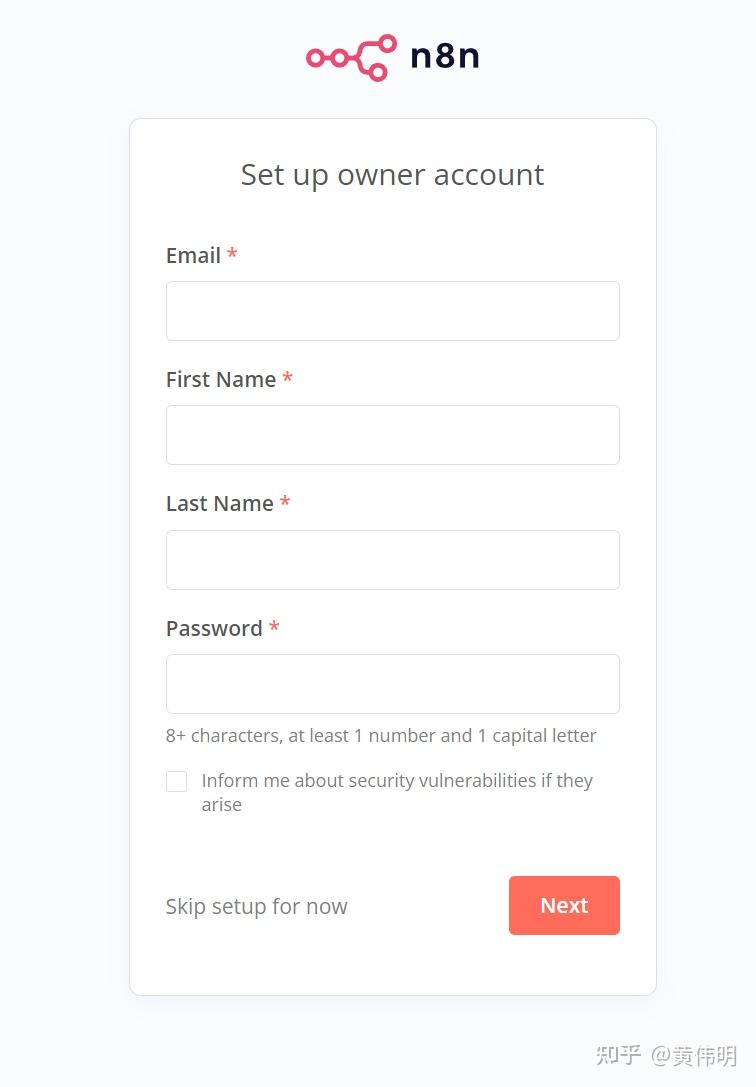Click the required asterisk beside First Name
Image resolution: width=756 pixels, height=1087 pixels.
pyautogui.click(x=287, y=379)
